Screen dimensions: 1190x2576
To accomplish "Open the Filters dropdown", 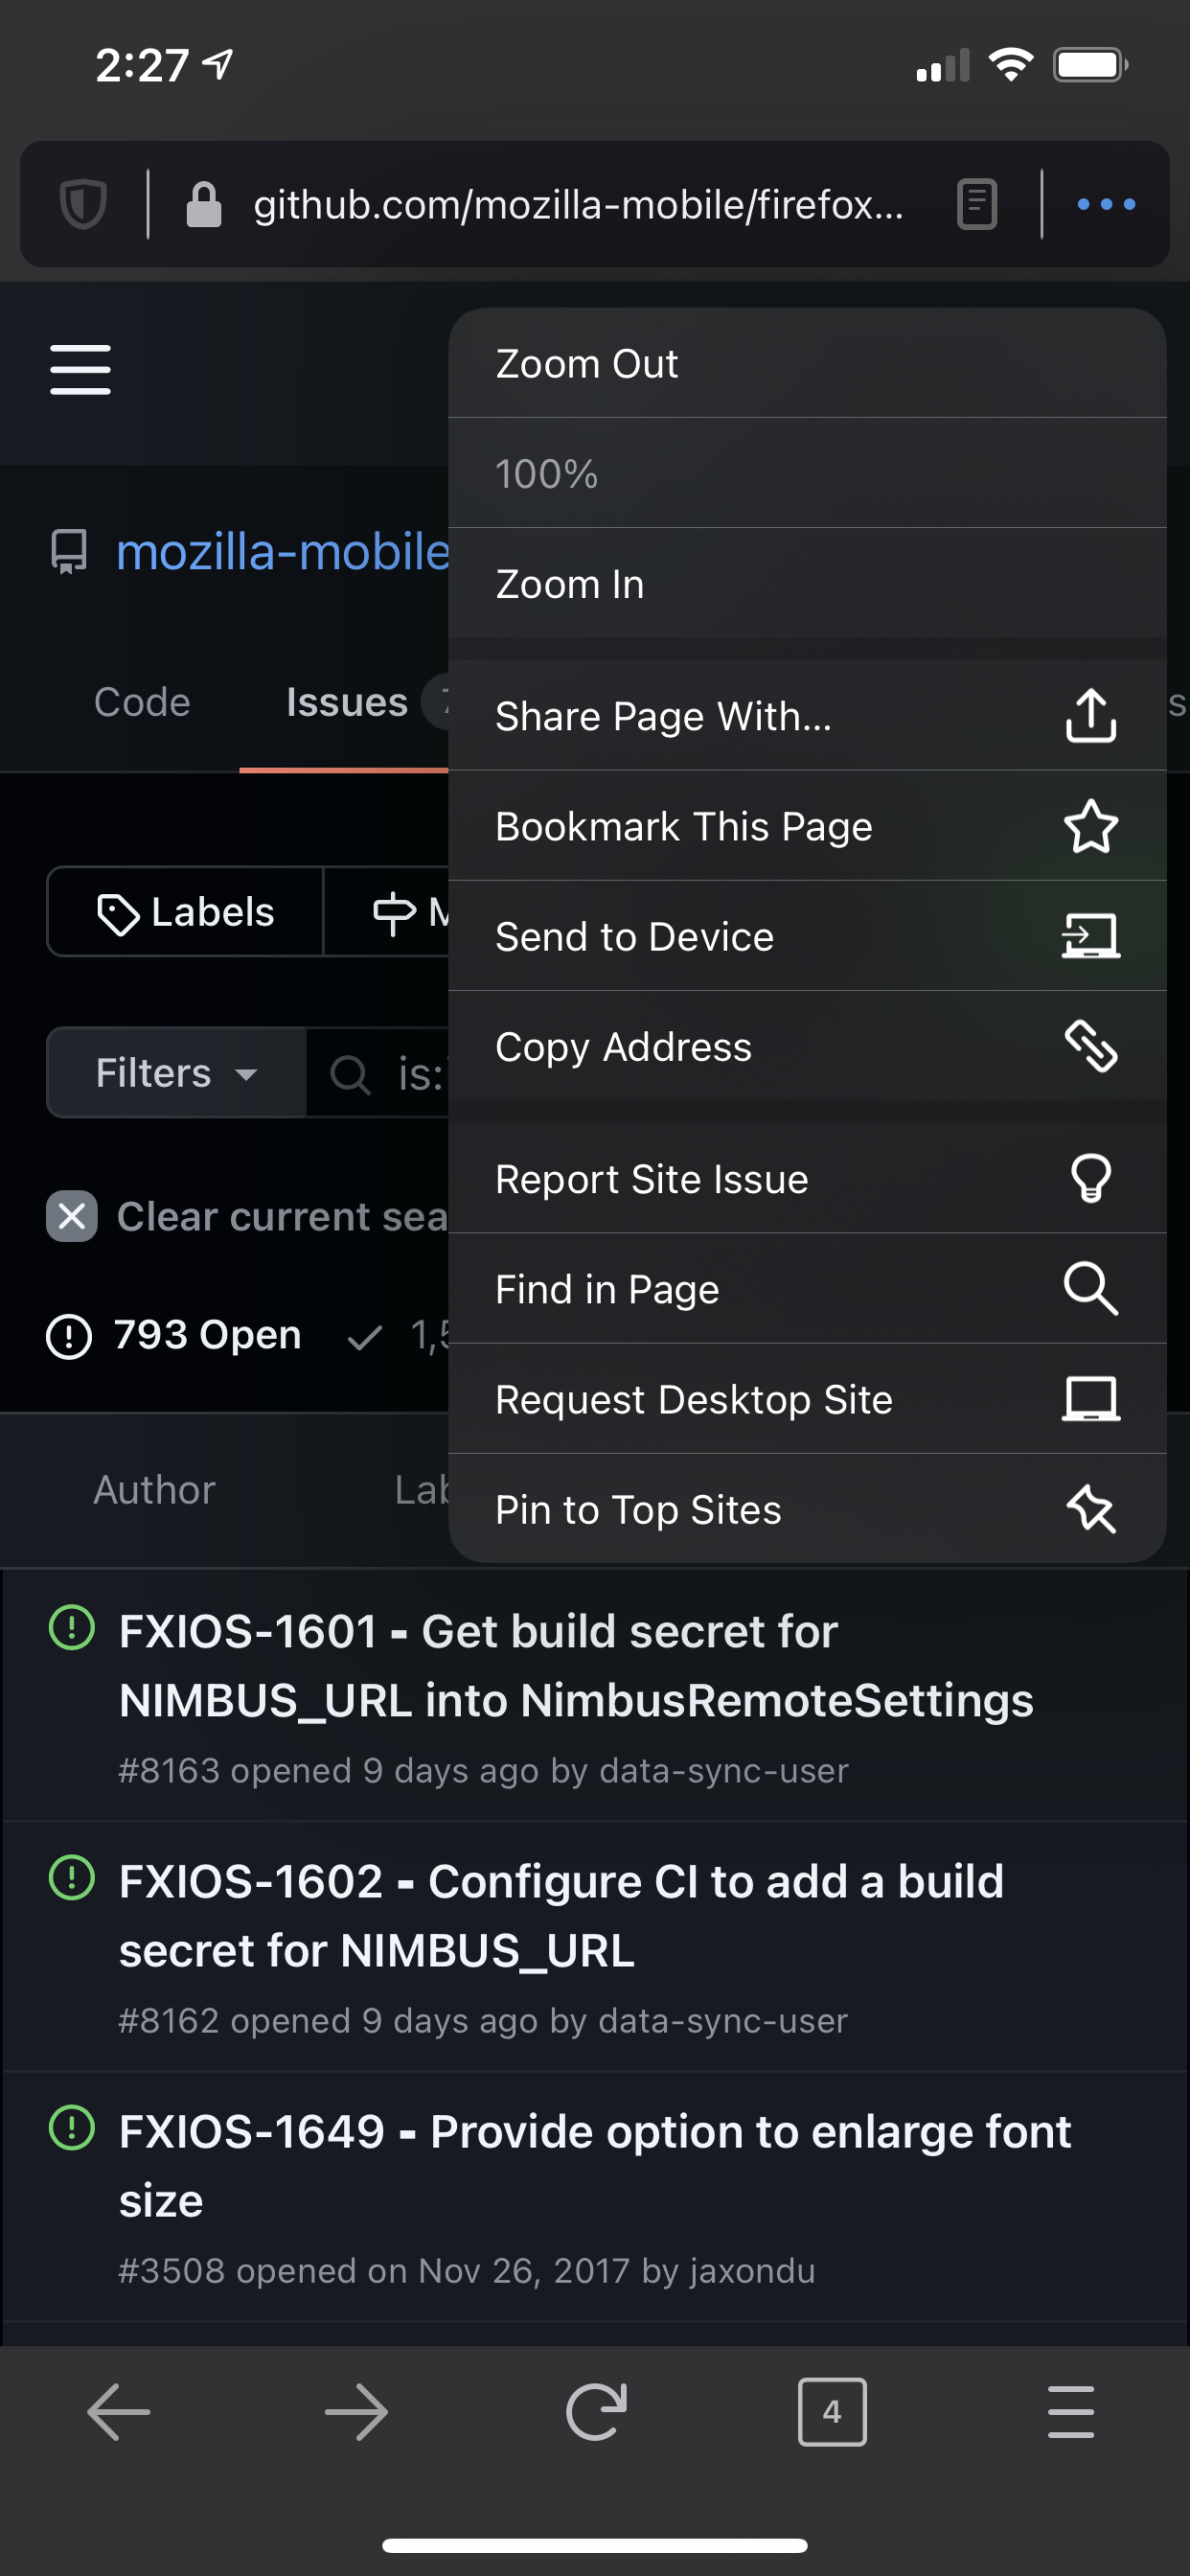I will point(176,1072).
